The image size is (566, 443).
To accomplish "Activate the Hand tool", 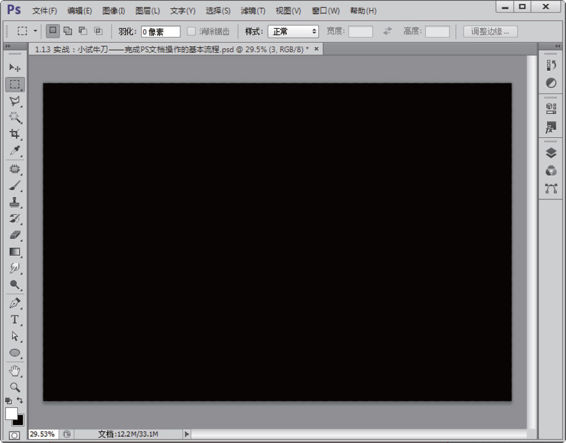I will click(15, 371).
